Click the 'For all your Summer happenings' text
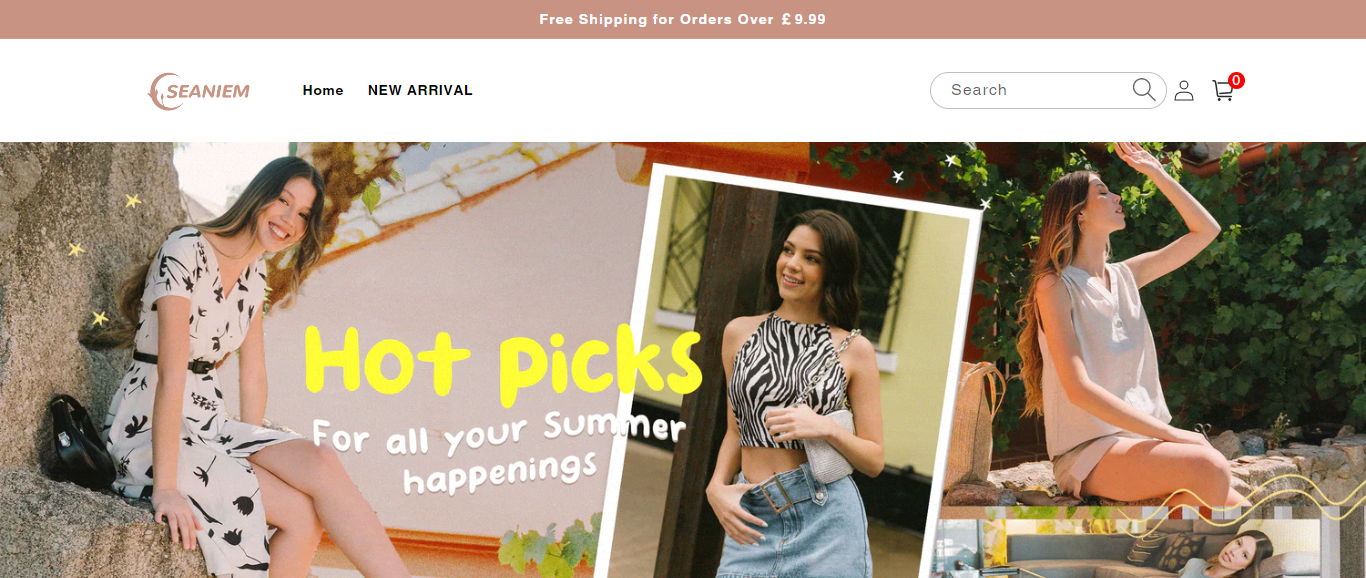The image size is (1366, 578). point(499,453)
